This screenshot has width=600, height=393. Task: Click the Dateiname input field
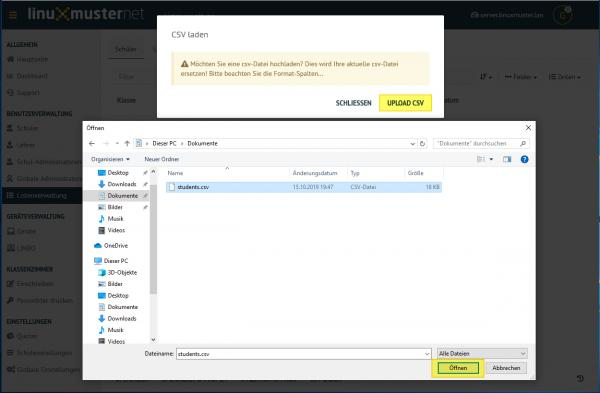tap(300, 354)
